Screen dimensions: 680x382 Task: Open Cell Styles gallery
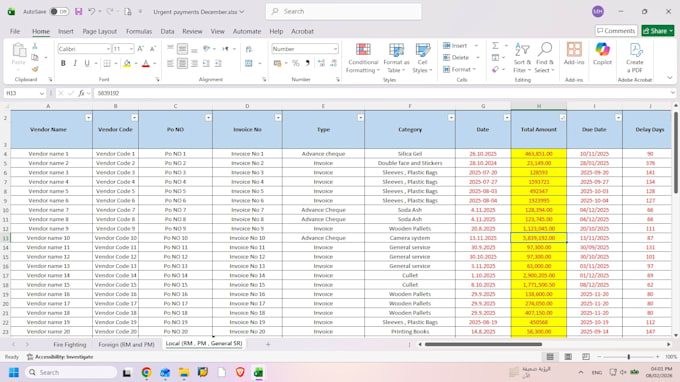(422, 58)
